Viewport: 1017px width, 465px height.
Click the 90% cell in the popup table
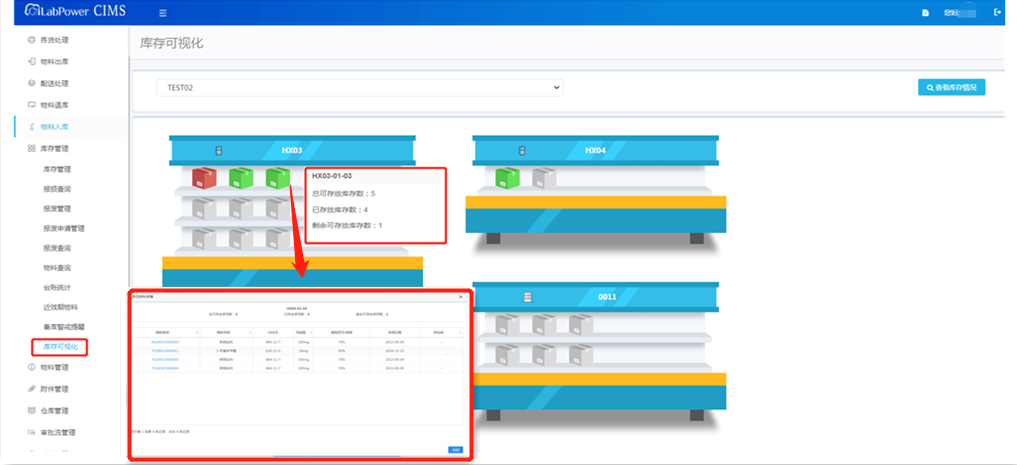pyautogui.click(x=341, y=350)
